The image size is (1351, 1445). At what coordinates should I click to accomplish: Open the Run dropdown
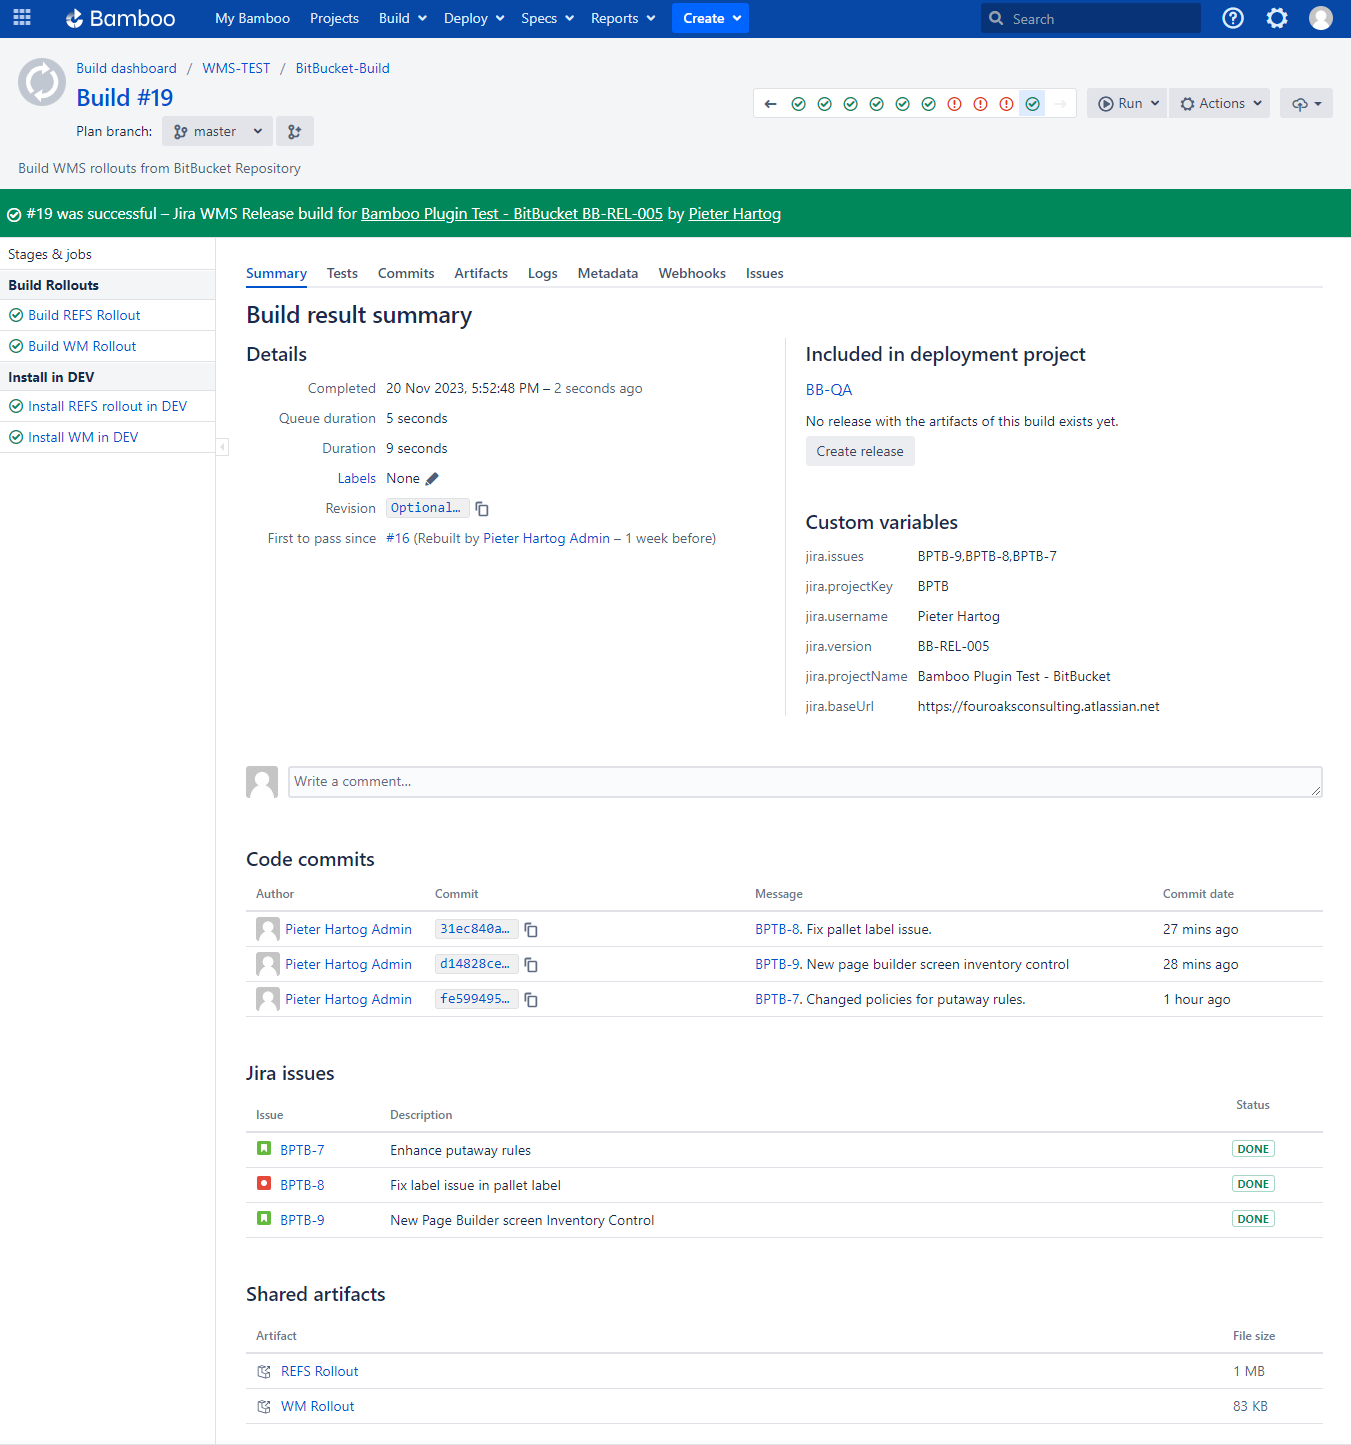coord(1127,103)
